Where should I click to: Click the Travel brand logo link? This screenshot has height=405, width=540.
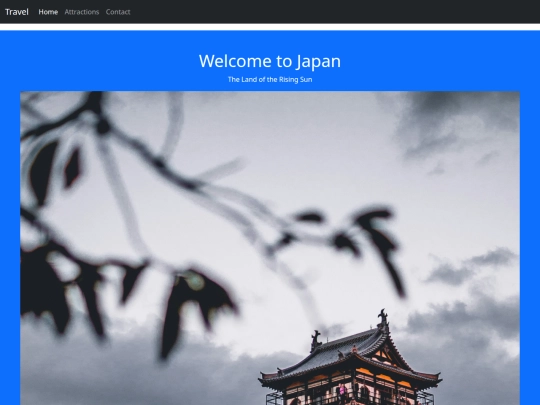click(17, 12)
